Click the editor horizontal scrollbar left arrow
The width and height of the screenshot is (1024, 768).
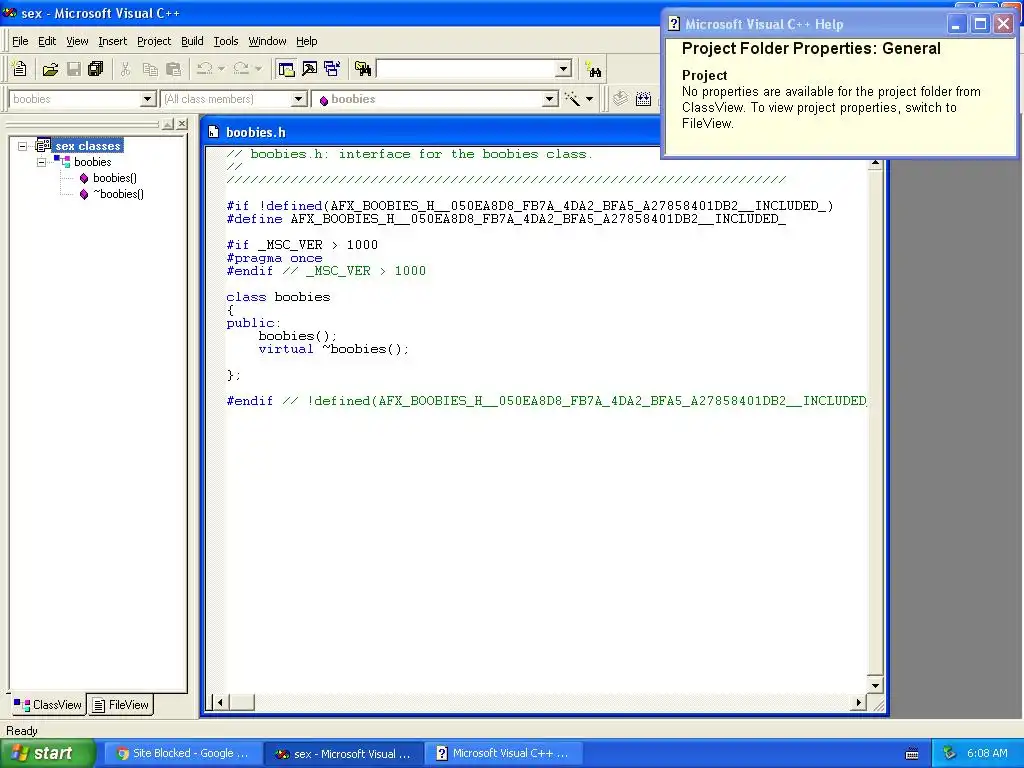(x=220, y=703)
